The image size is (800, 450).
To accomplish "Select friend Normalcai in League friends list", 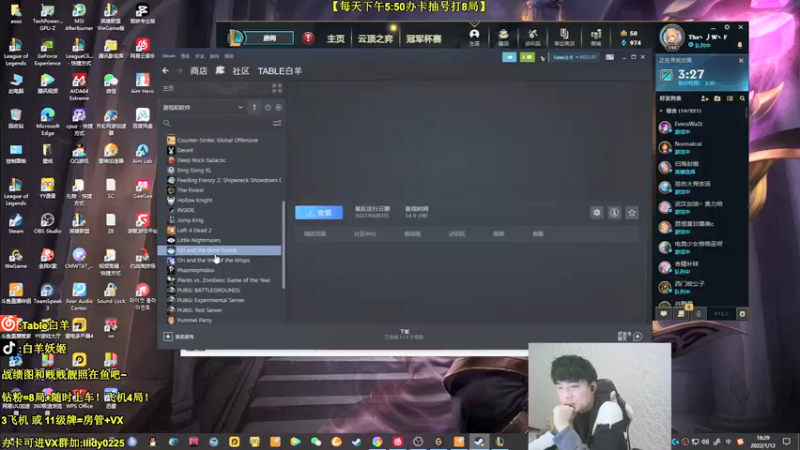I will pyautogui.click(x=702, y=147).
